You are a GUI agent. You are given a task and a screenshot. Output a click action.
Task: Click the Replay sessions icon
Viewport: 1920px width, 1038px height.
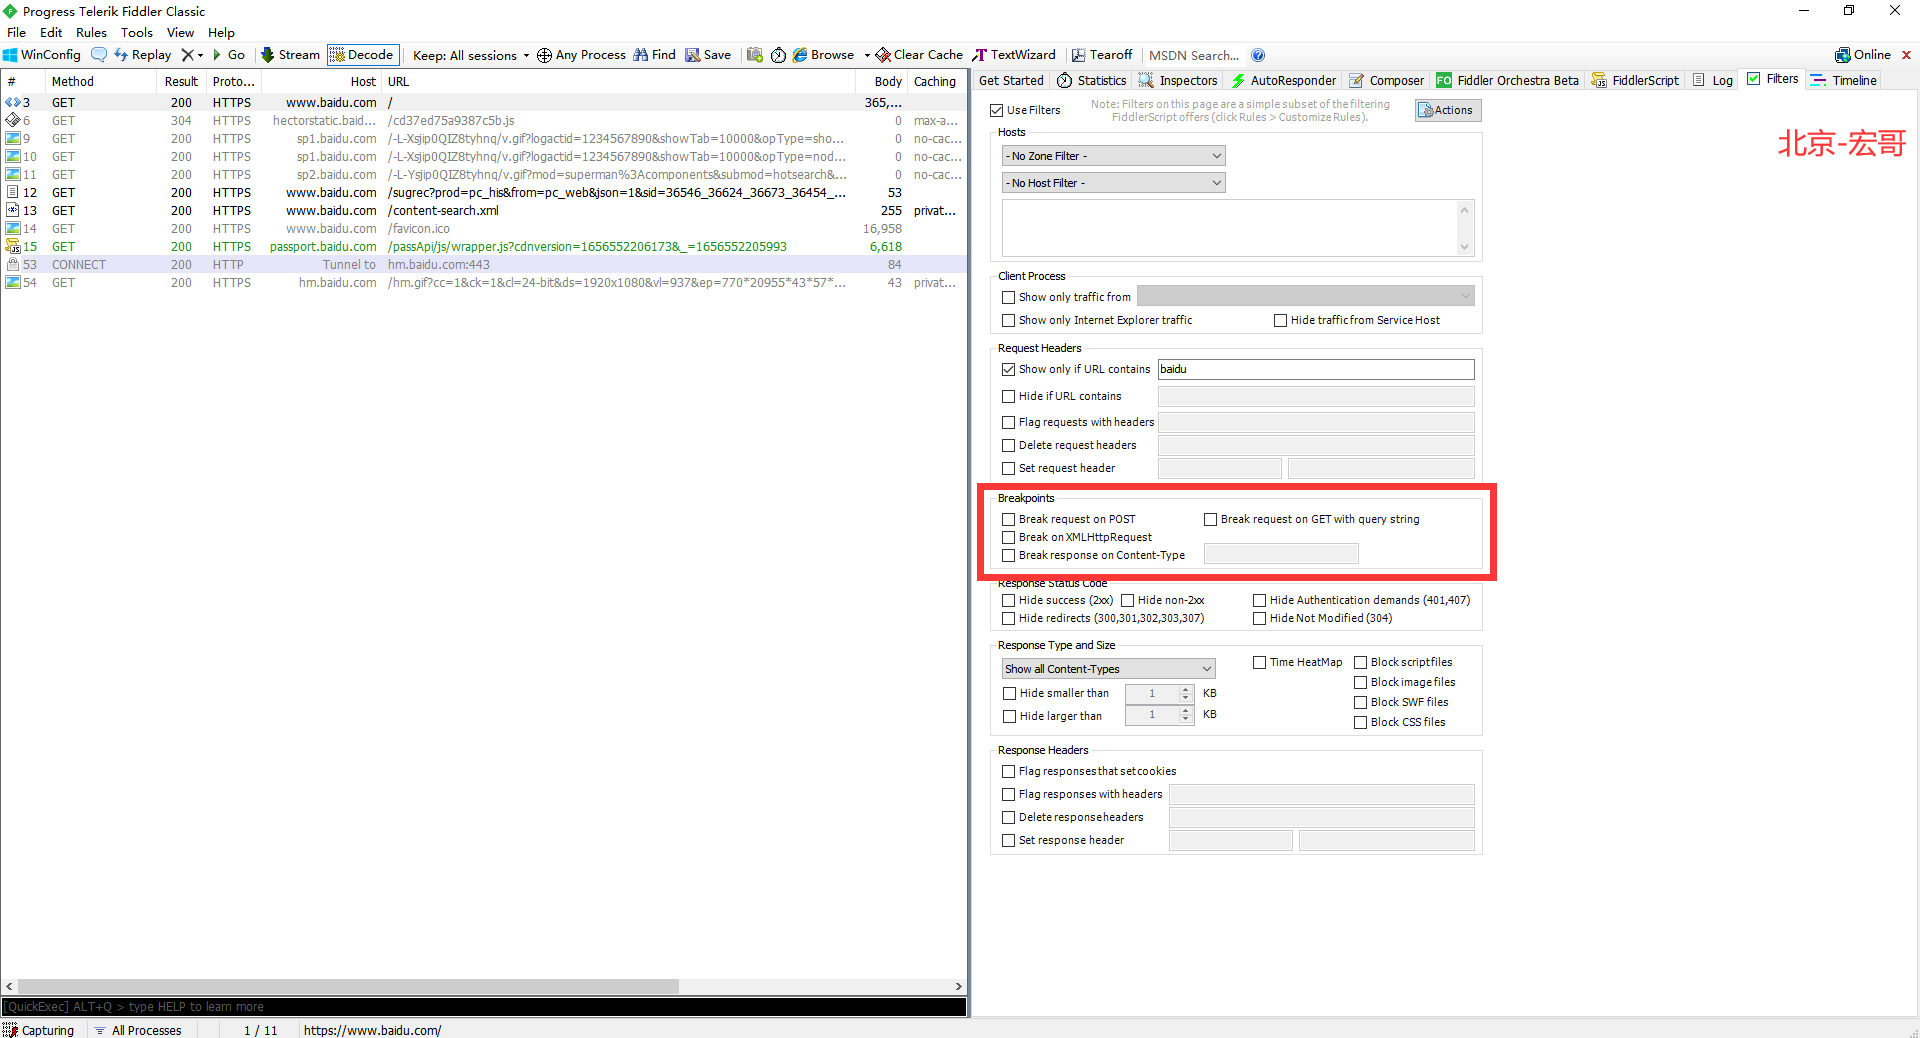coord(121,55)
